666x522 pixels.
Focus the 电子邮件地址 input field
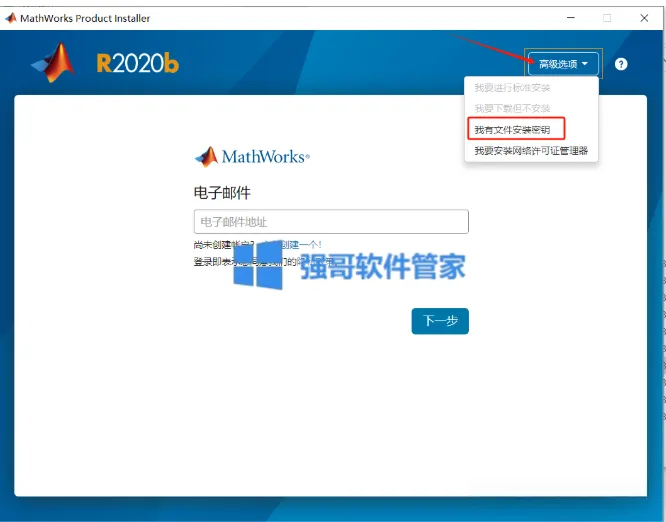point(331,221)
